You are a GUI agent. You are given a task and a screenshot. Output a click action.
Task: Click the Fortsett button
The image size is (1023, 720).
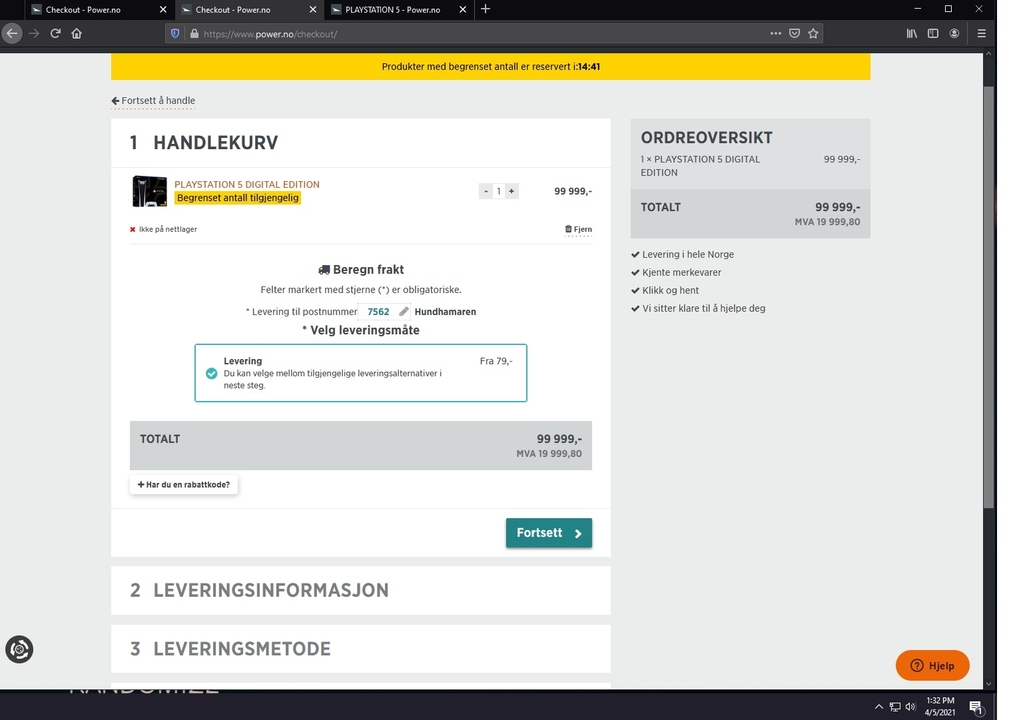pos(549,533)
